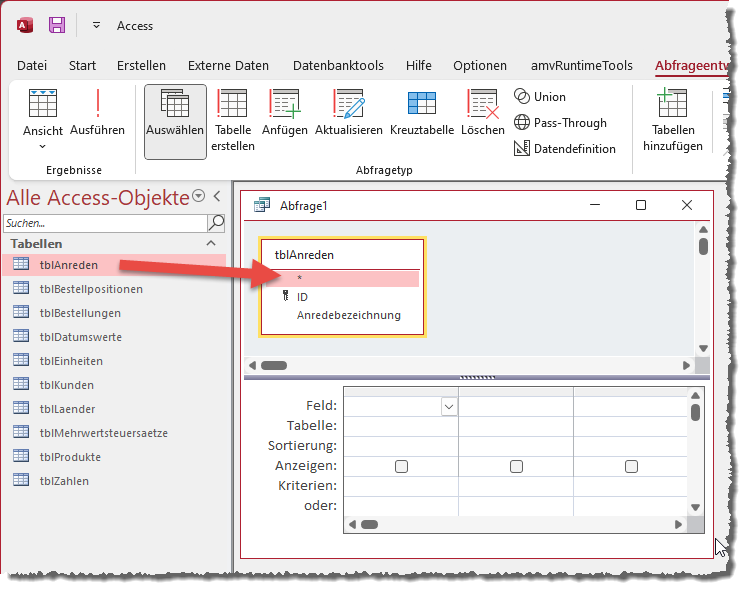The image size is (747, 591).
Task: Open the Feld dropdown in first column
Action: tap(449, 406)
